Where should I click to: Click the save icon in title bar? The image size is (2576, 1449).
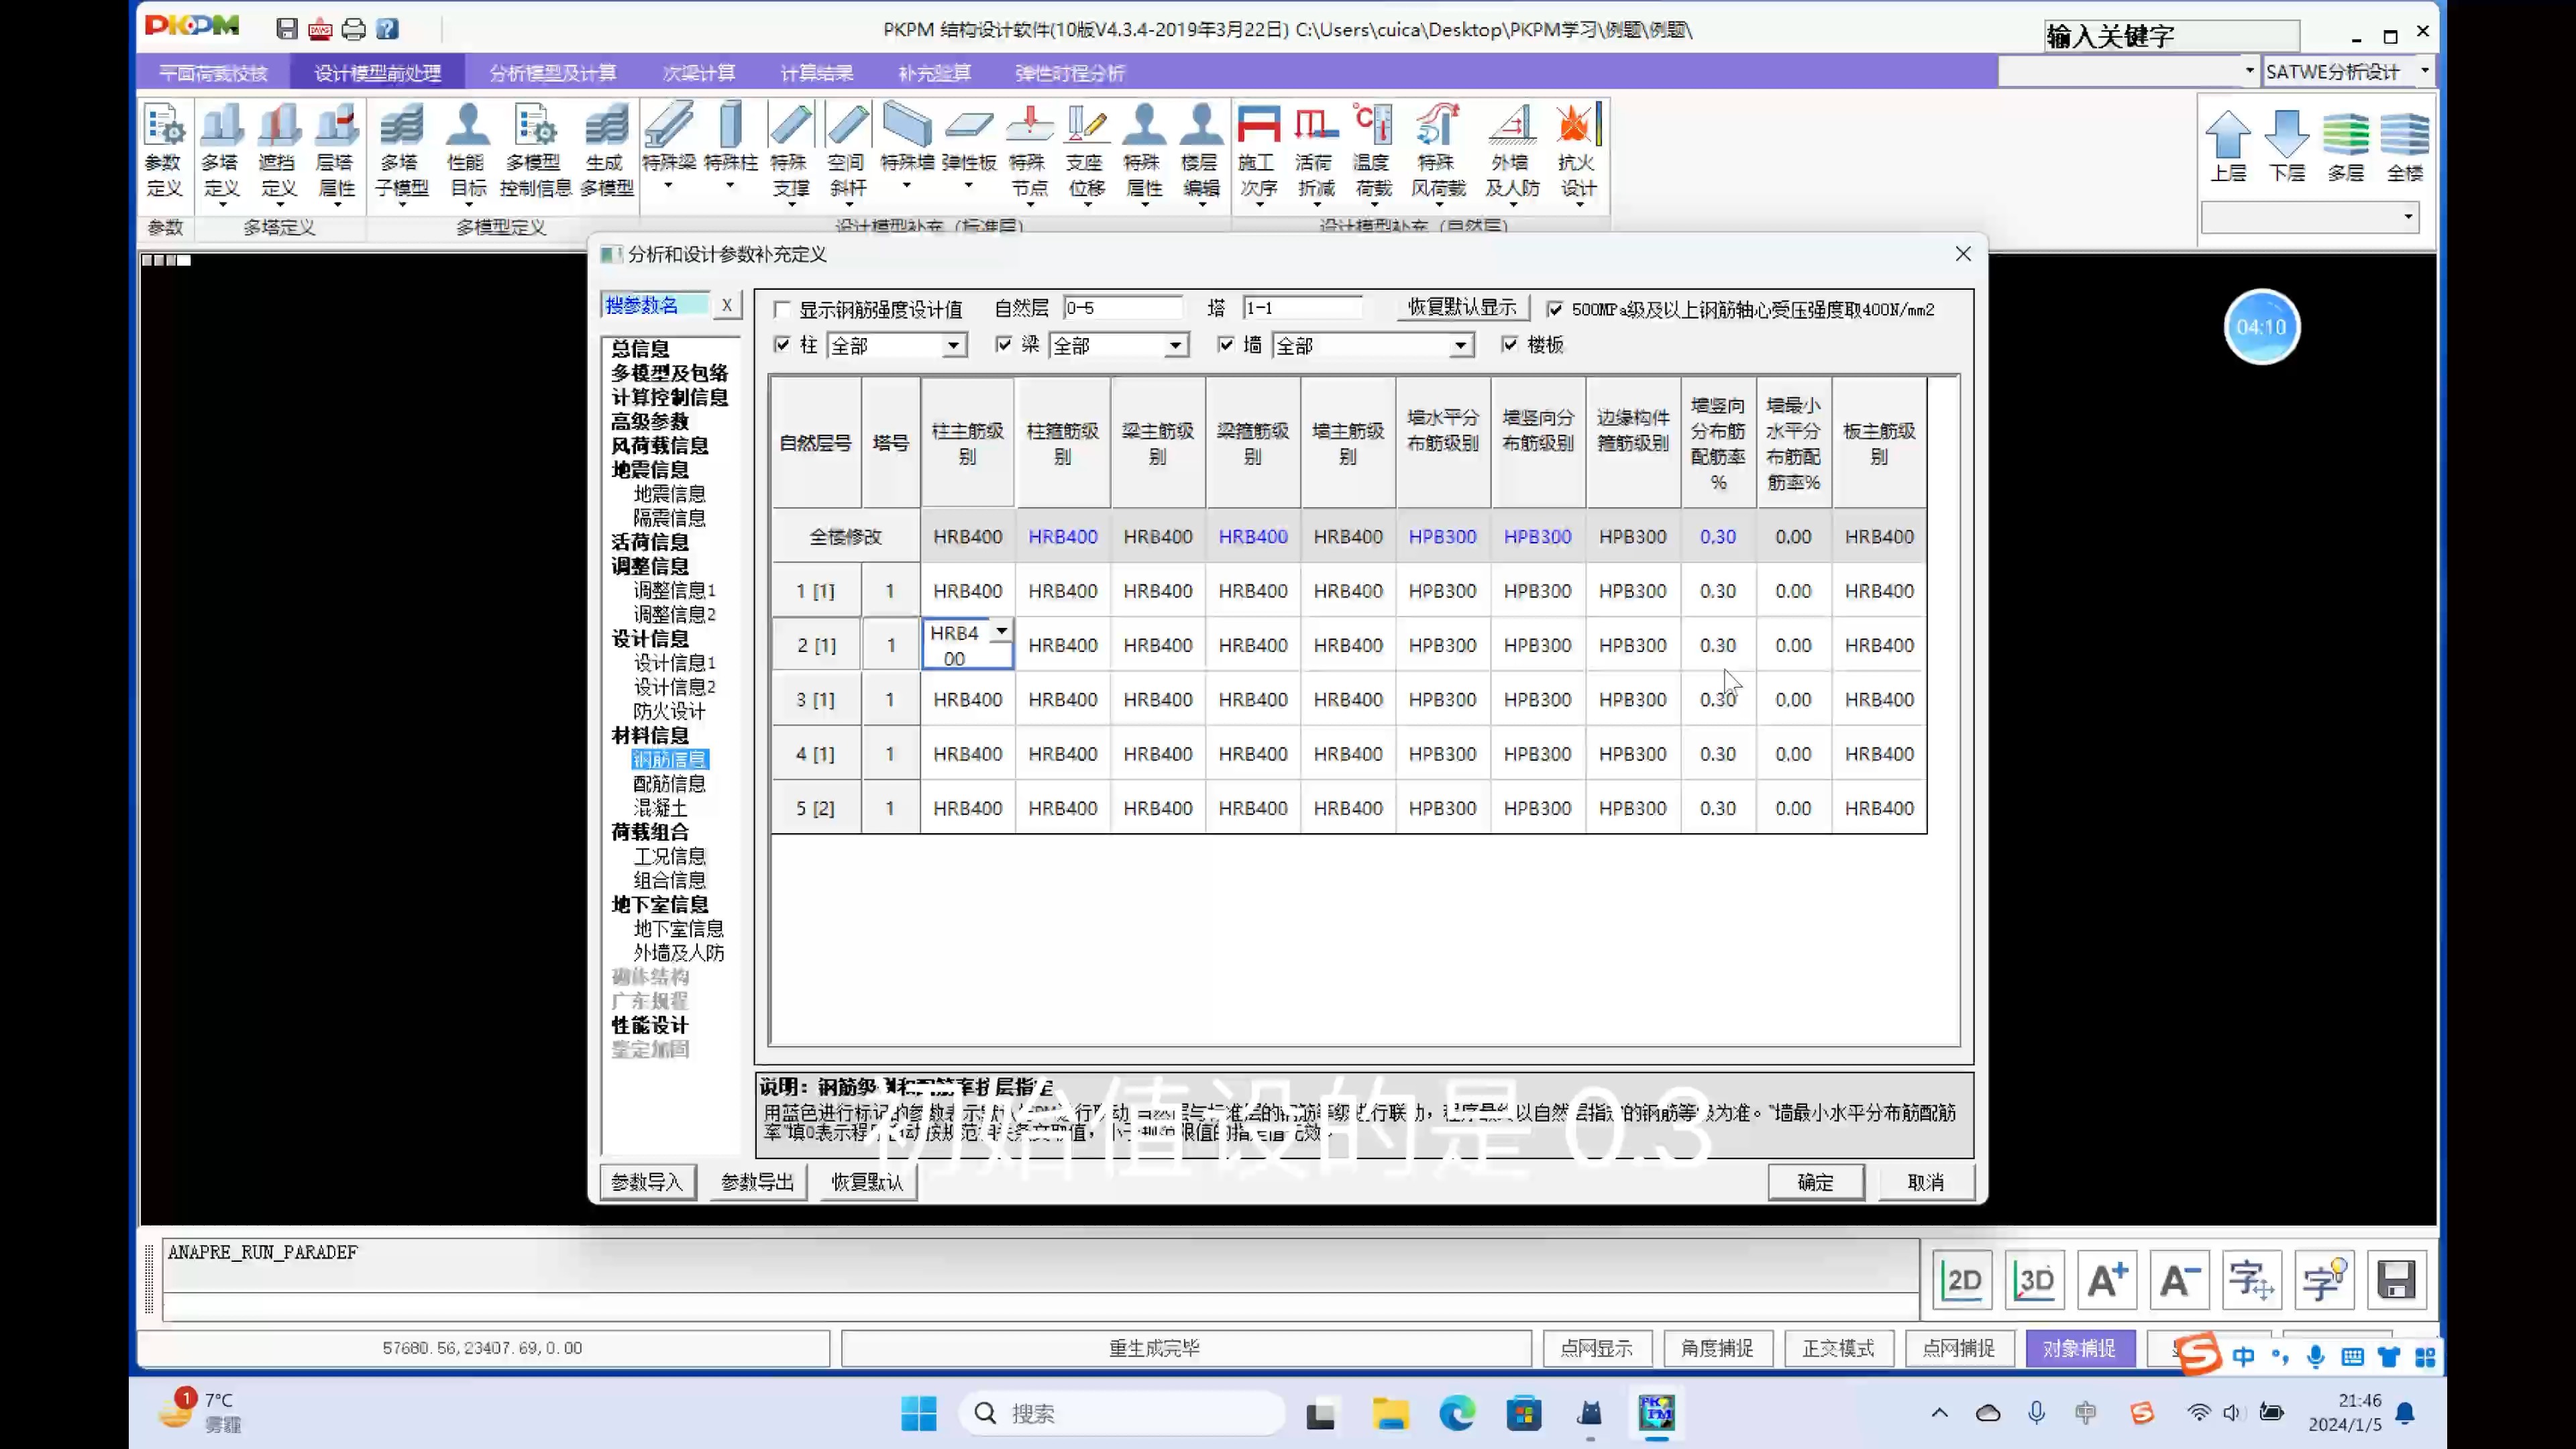pos(287,29)
